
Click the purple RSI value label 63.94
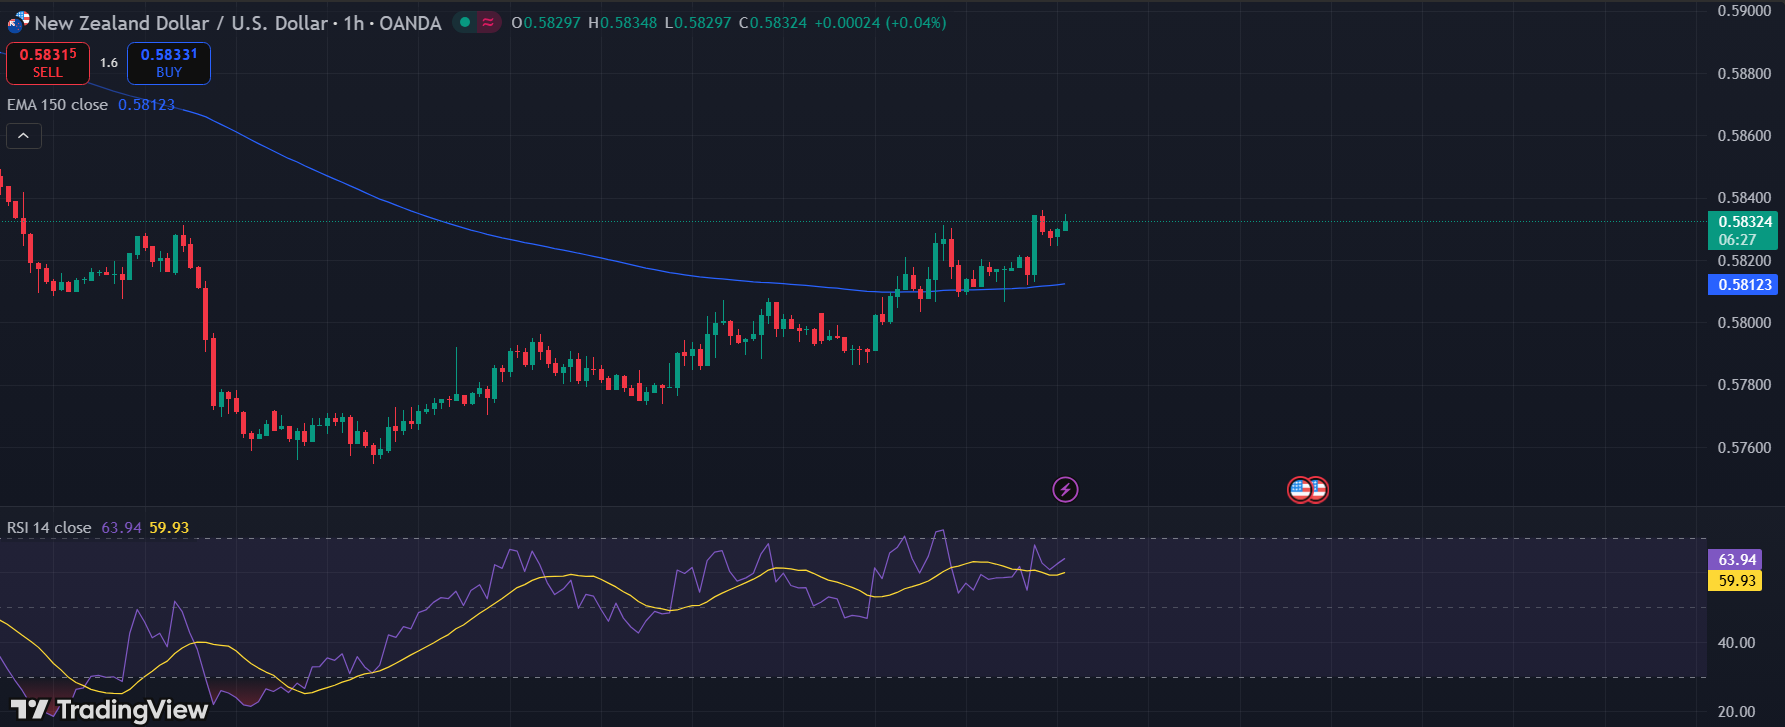point(1737,560)
